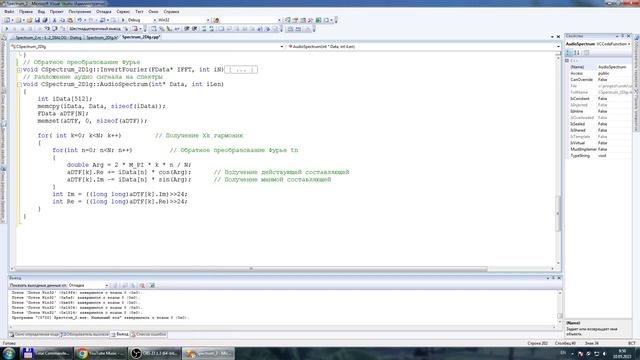Click the Property Pages icon in Properties panel
The image size is (640, 360).
click(x=586, y=53)
